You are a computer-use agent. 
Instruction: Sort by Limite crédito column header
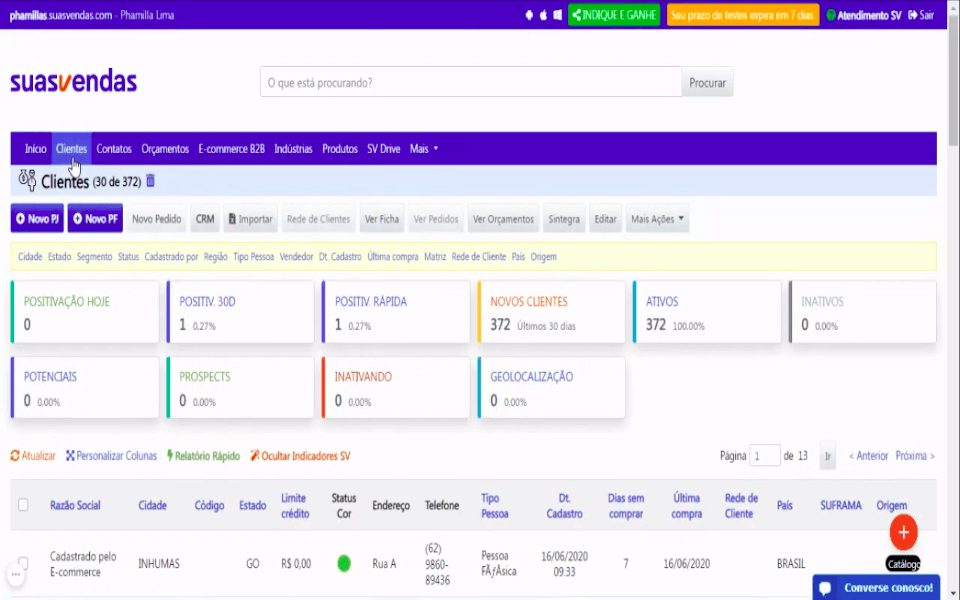[x=295, y=506]
